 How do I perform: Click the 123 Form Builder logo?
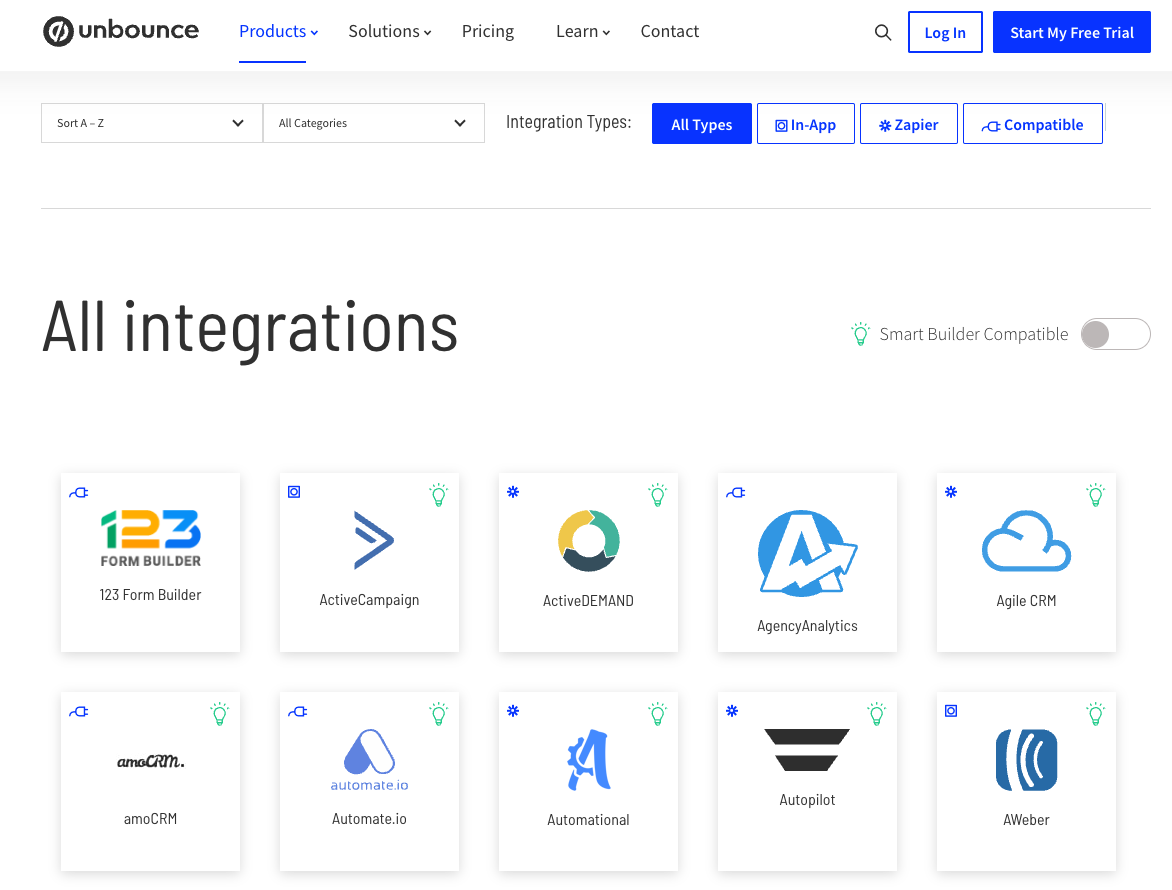151,538
